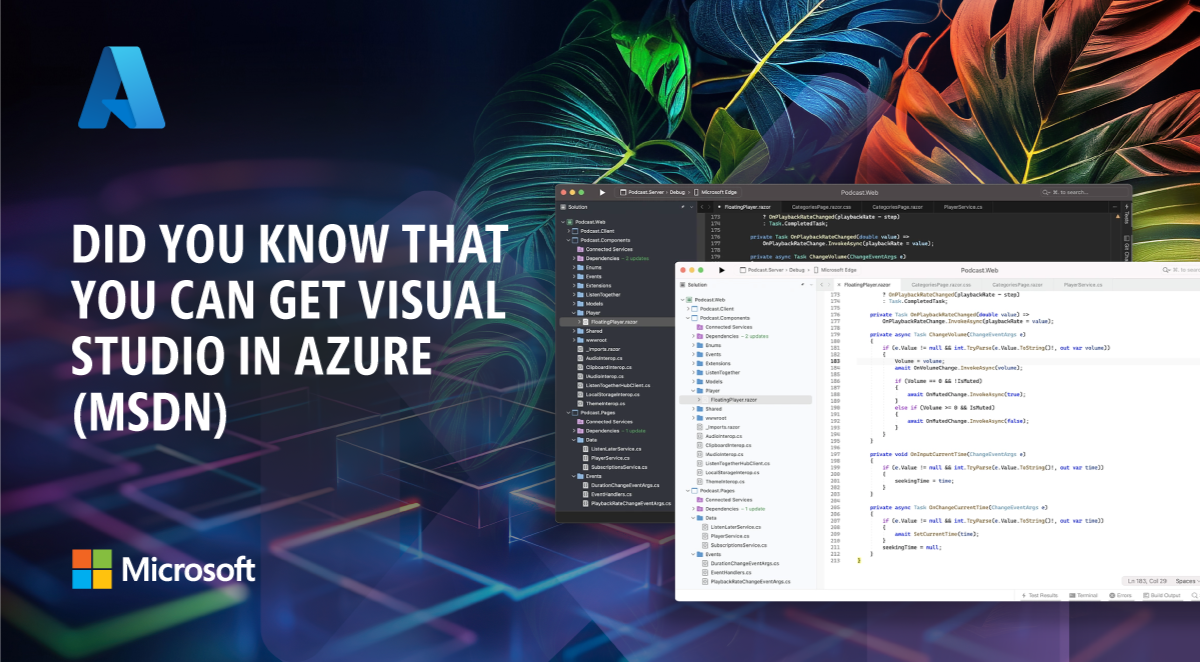This screenshot has height=662, width=1200.
Task: Open ClipboardInterop.cs in dark window tree
Action: coord(610,367)
